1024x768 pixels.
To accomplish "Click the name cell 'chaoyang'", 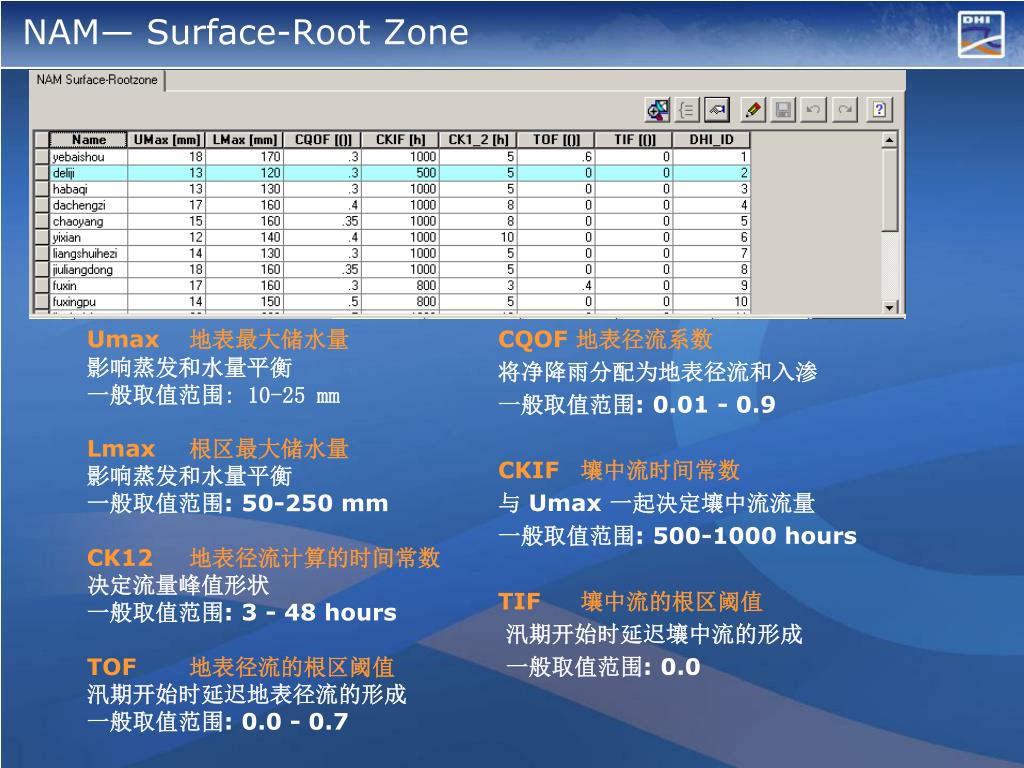I will [88, 221].
